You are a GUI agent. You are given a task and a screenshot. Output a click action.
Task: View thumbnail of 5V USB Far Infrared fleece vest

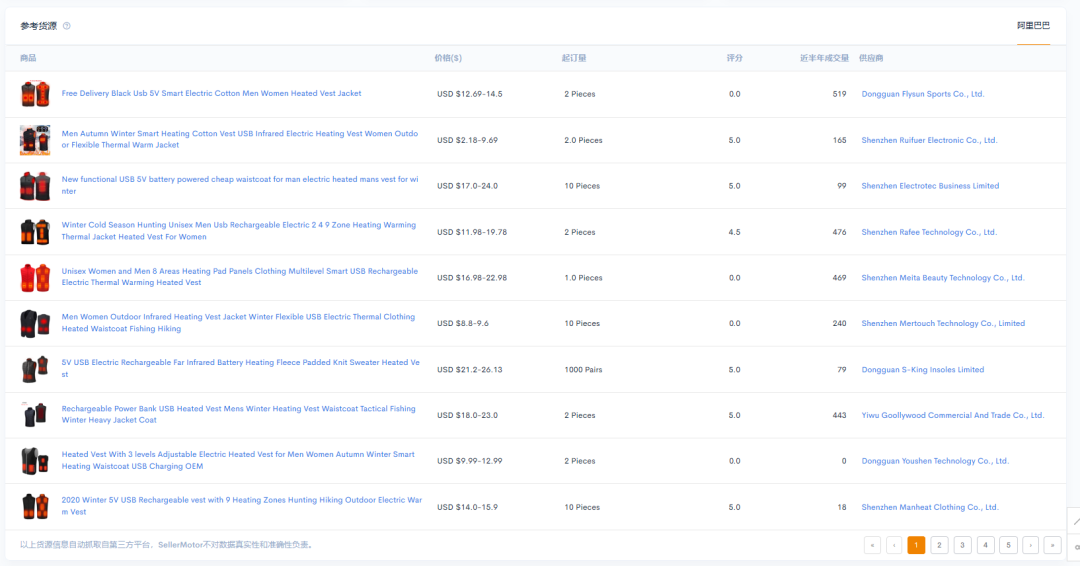pos(35,370)
